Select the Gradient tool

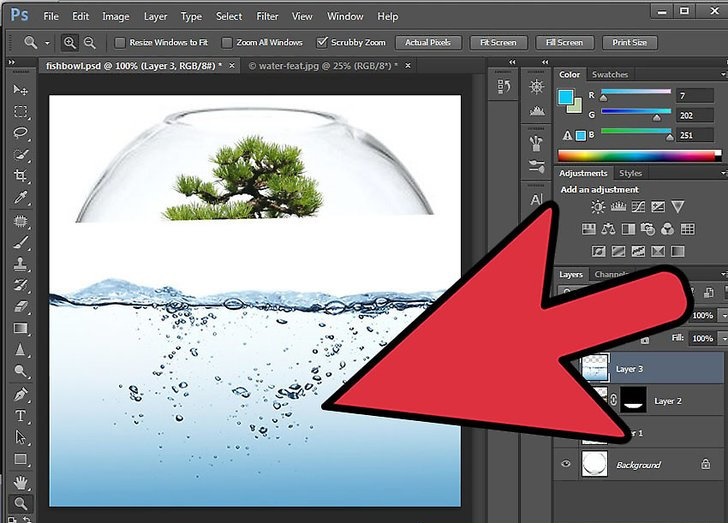[x=20, y=328]
